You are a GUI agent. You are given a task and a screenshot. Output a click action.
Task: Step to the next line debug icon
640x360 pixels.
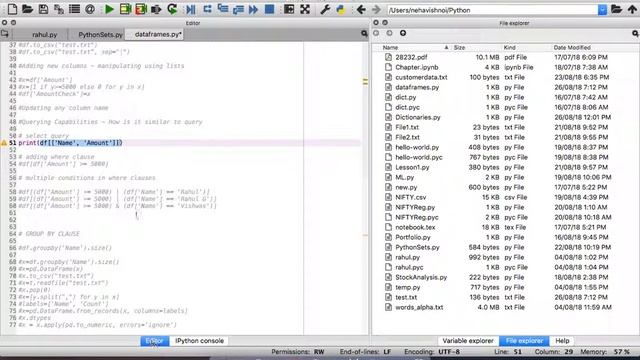pos(207,9)
